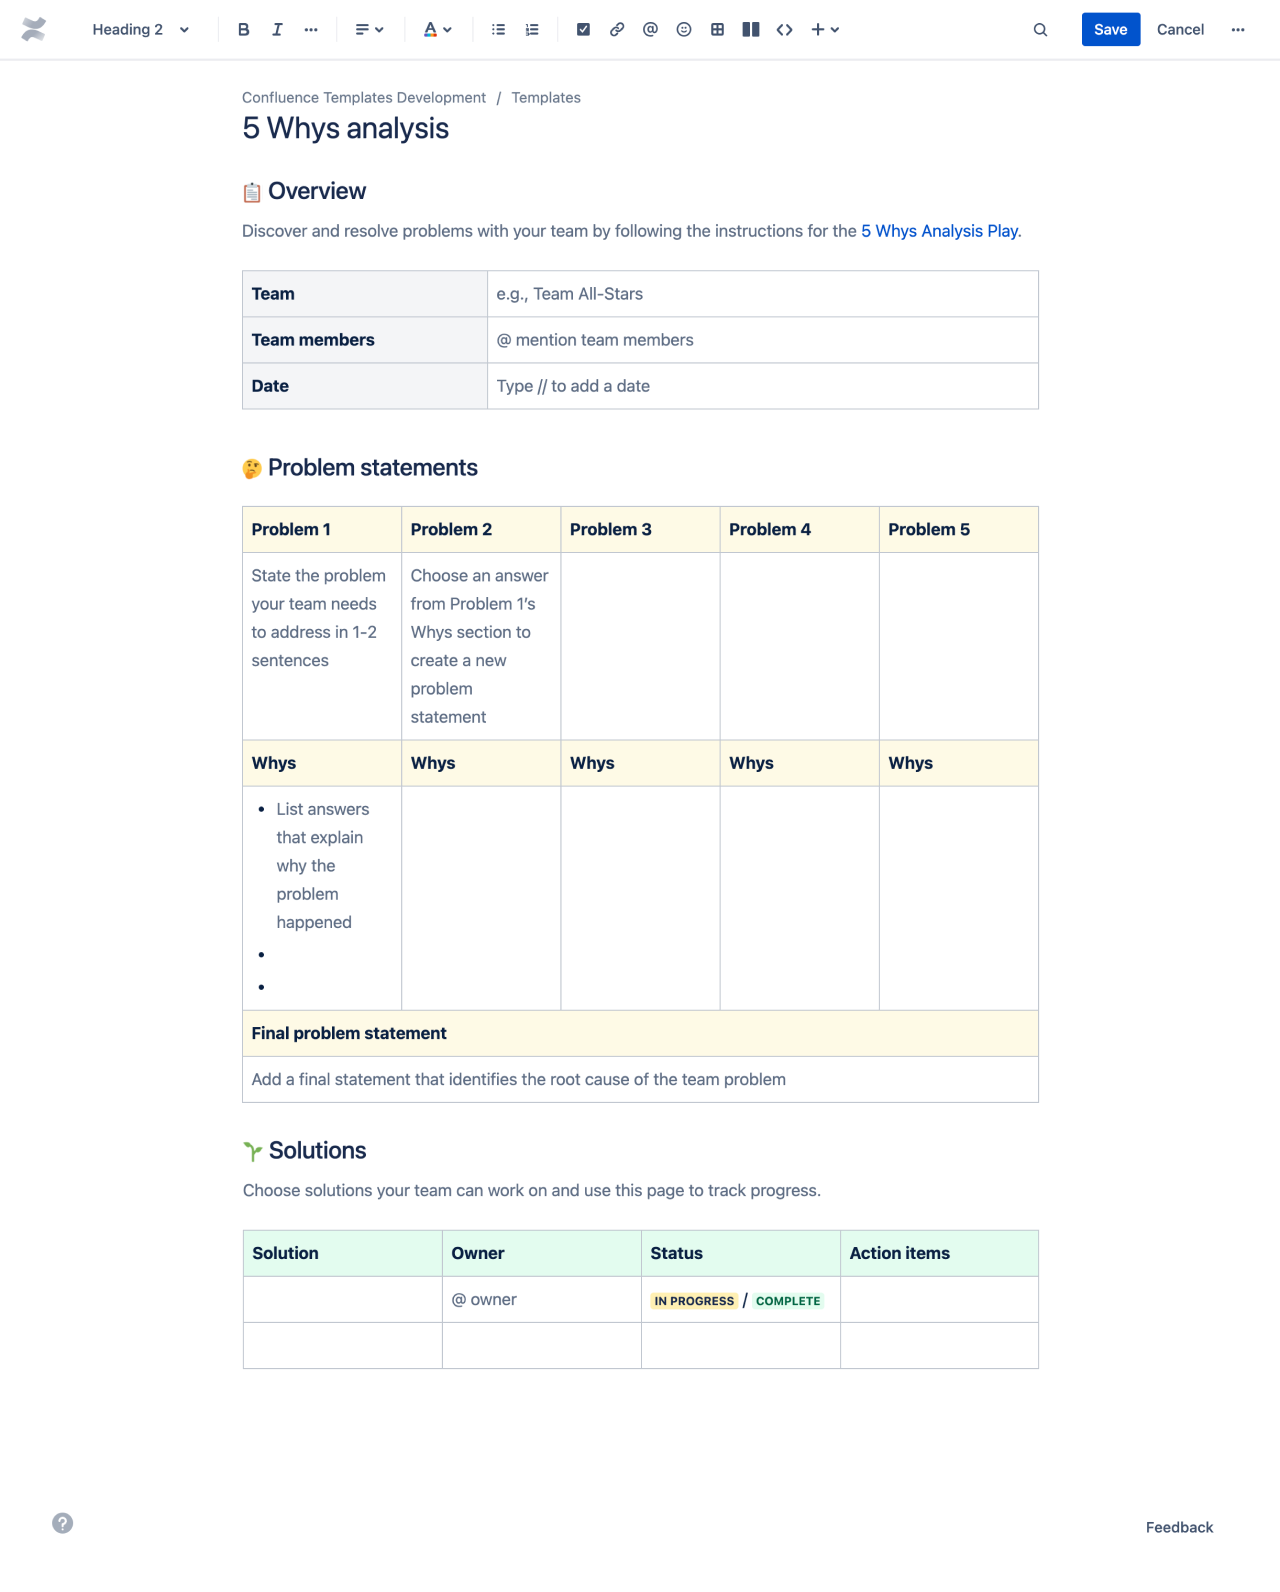The image size is (1280, 1592).
Task: Insert a bullet list
Action: pyautogui.click(x=498, y=30)
